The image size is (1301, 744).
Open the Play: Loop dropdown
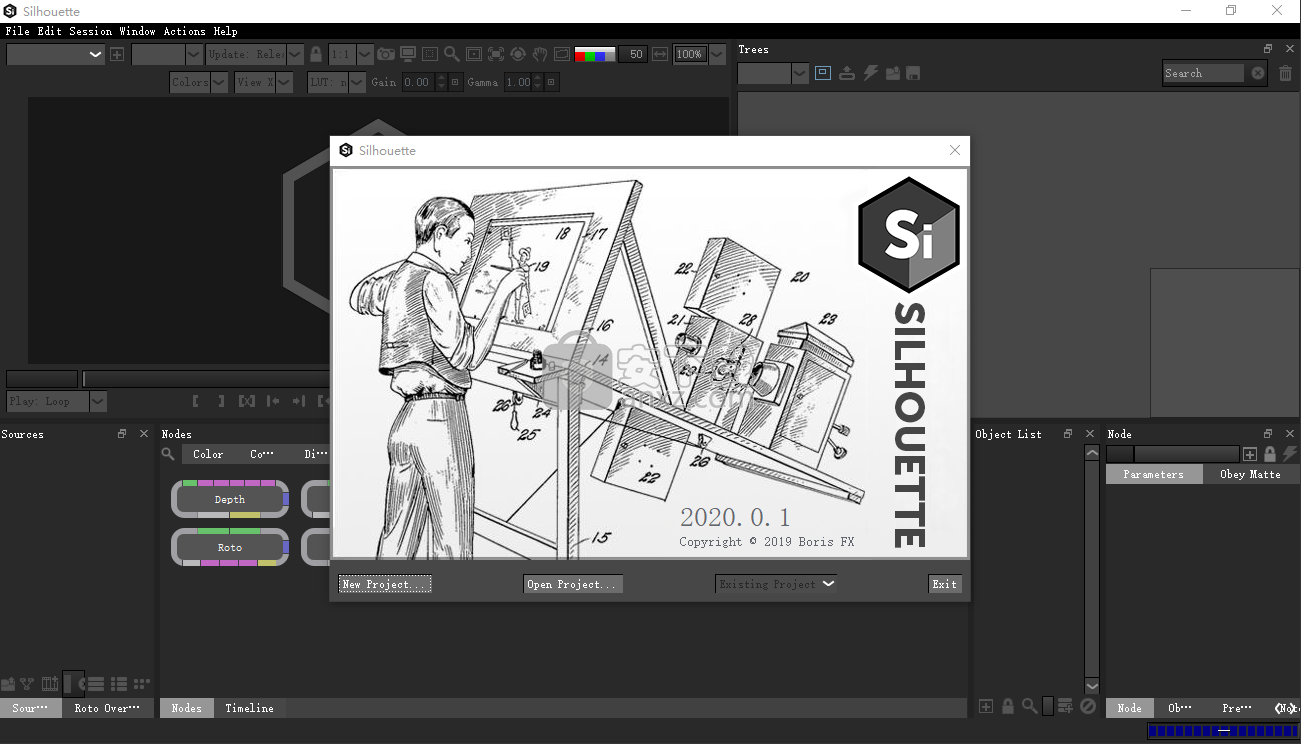[56, 401]
